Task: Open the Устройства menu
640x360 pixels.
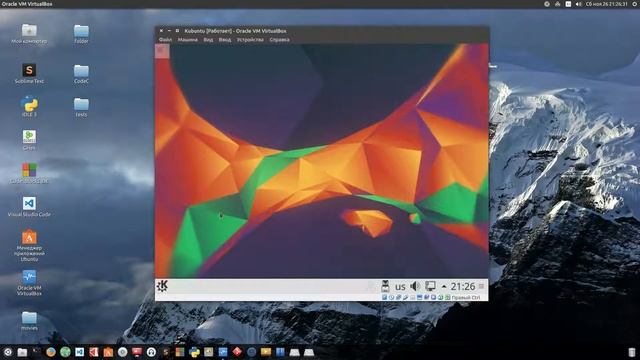Action: pos(250,40)
